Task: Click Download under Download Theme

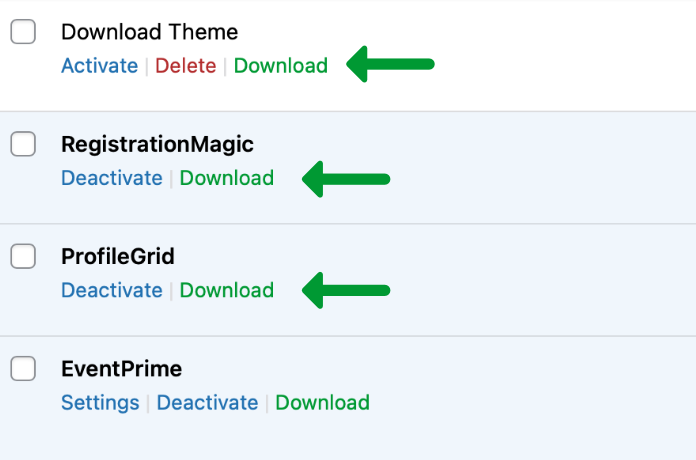Action: point(280,66)
